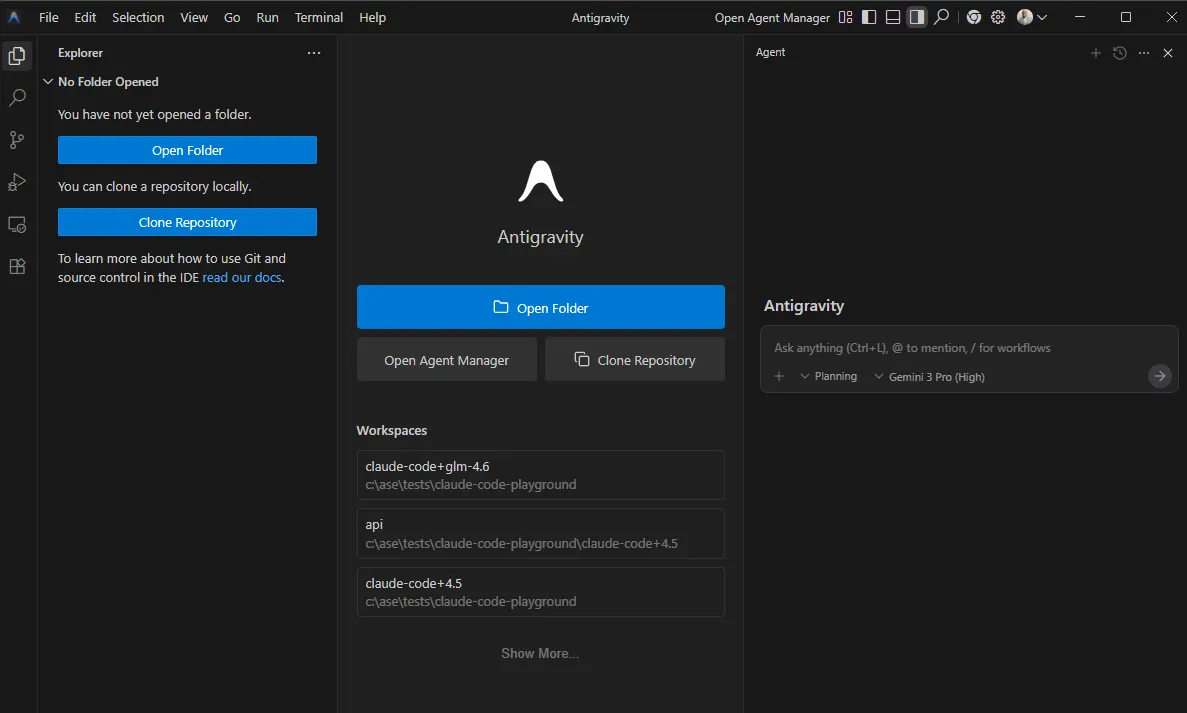Open the Source Control view
The image size is (1187, 713).
[x=17, y=140]
